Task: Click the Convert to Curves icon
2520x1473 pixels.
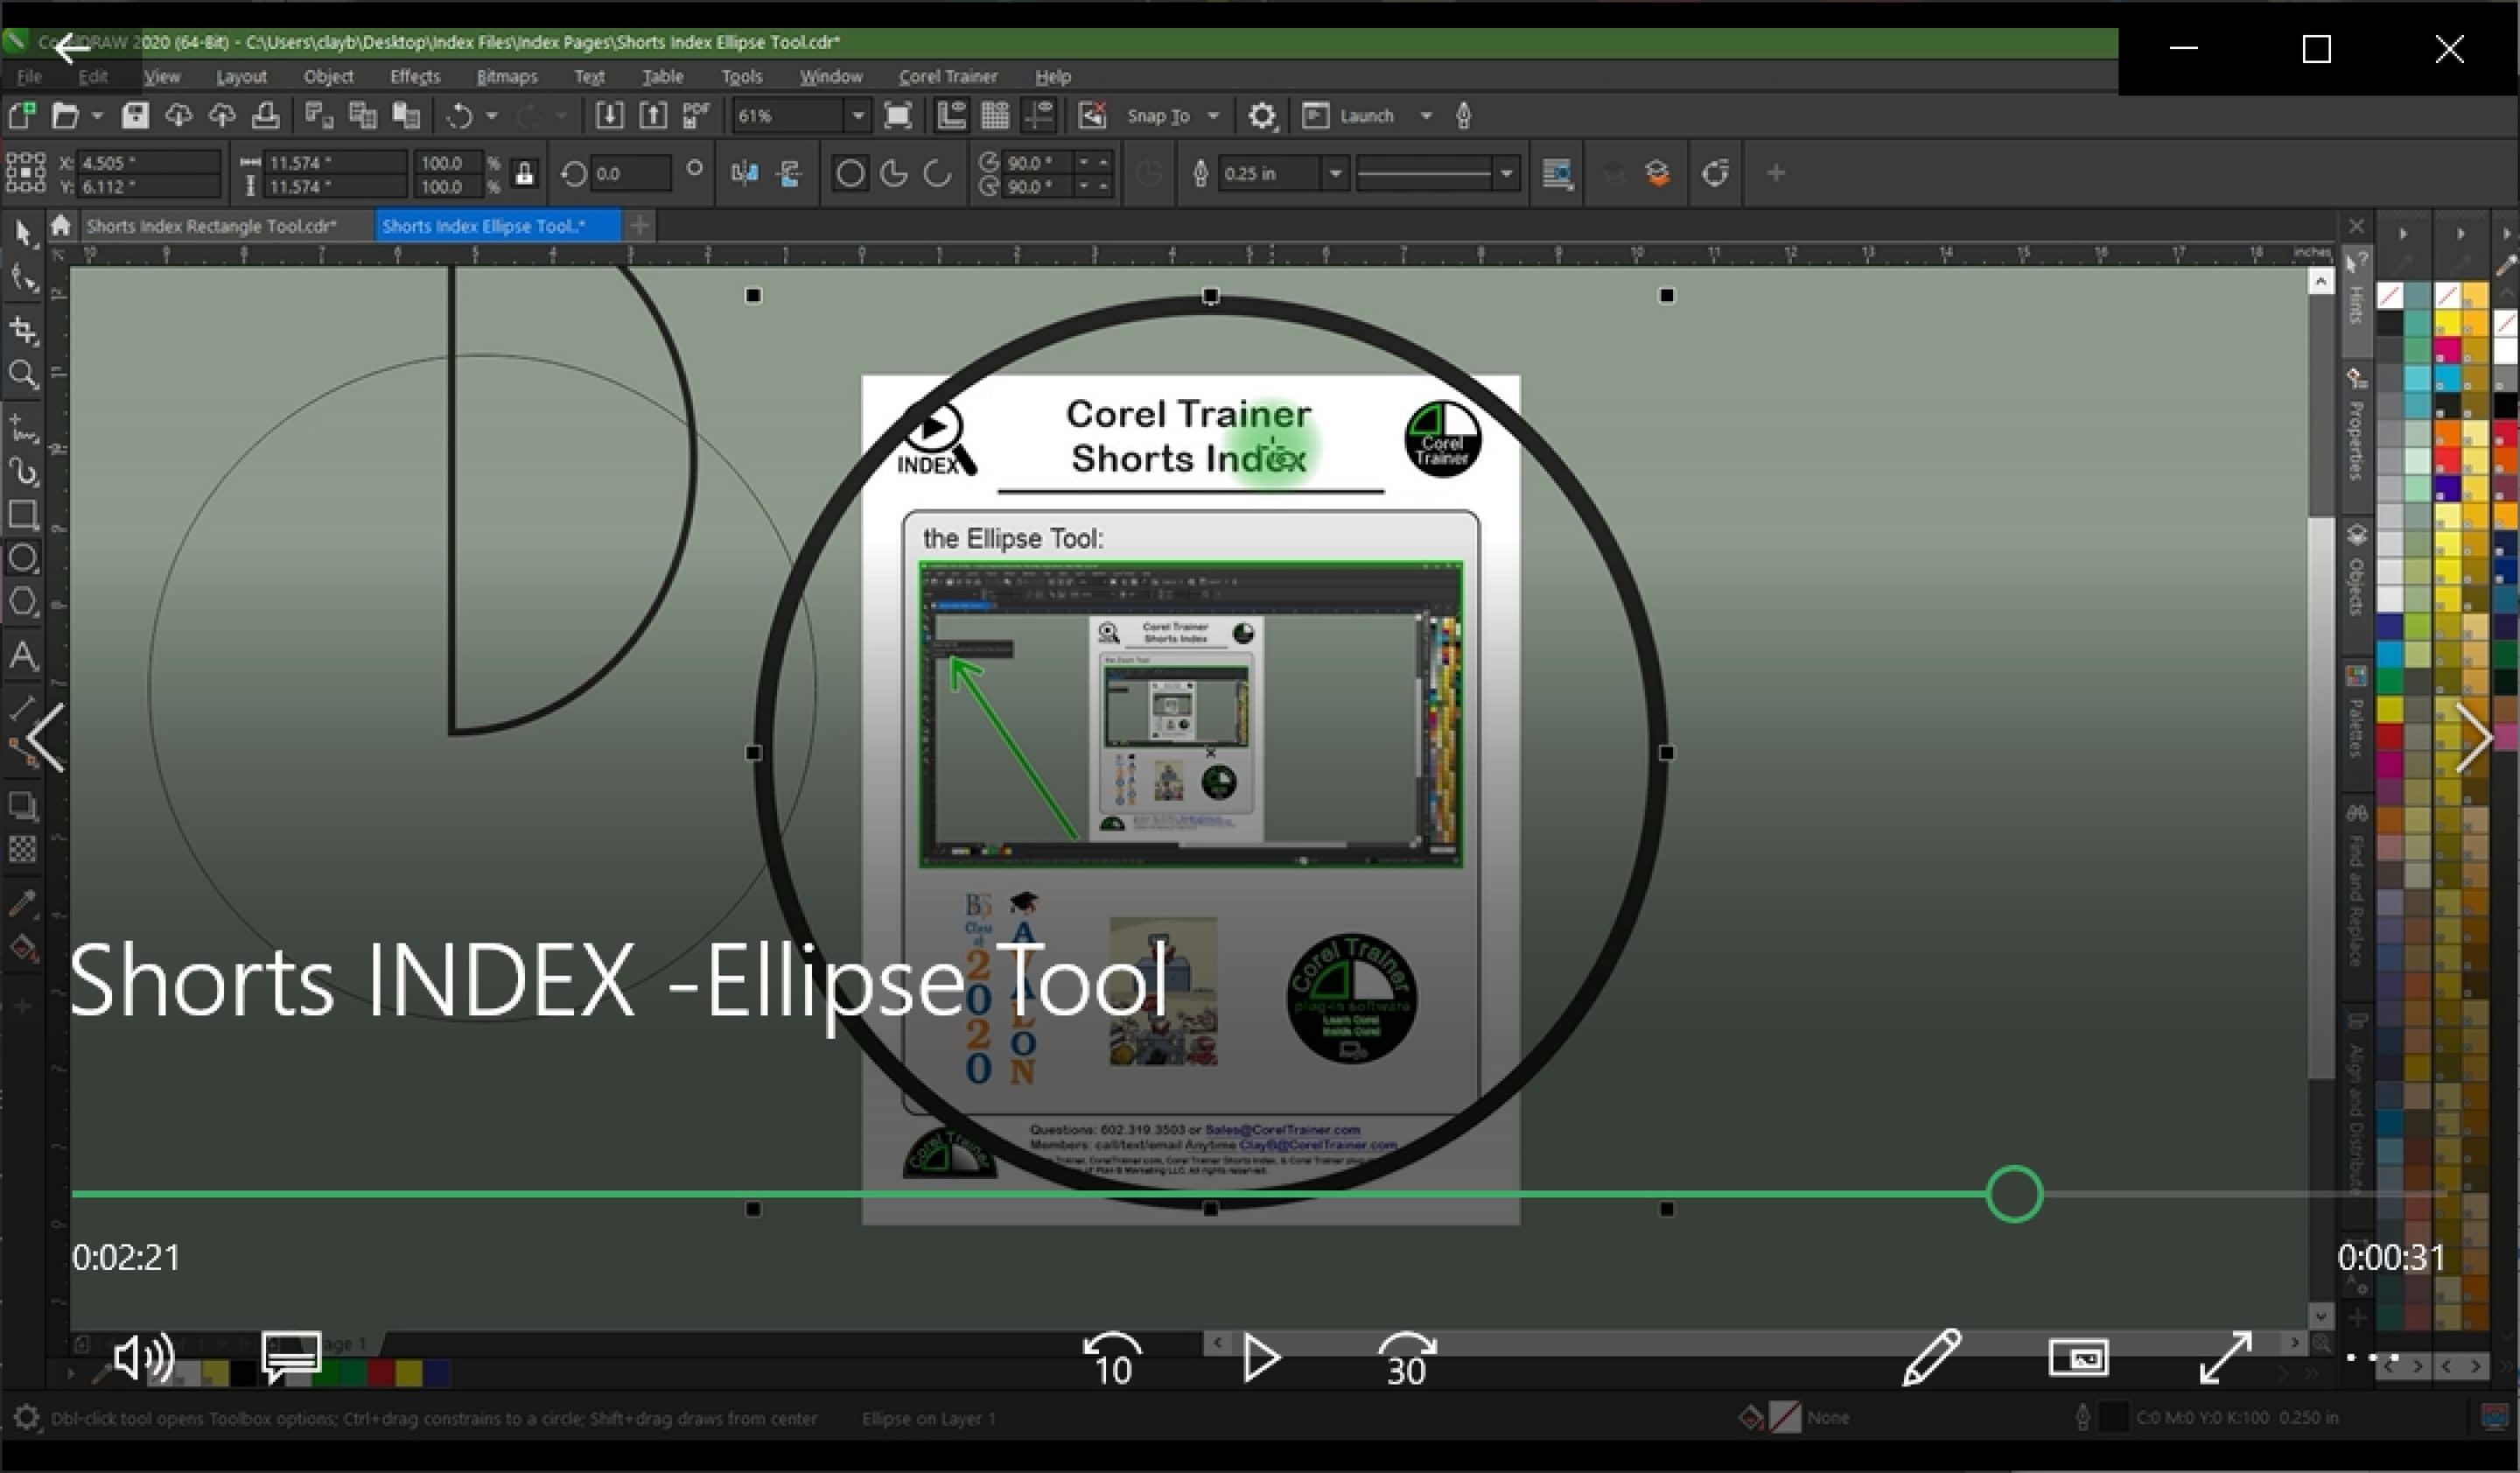Action: 1714,174
